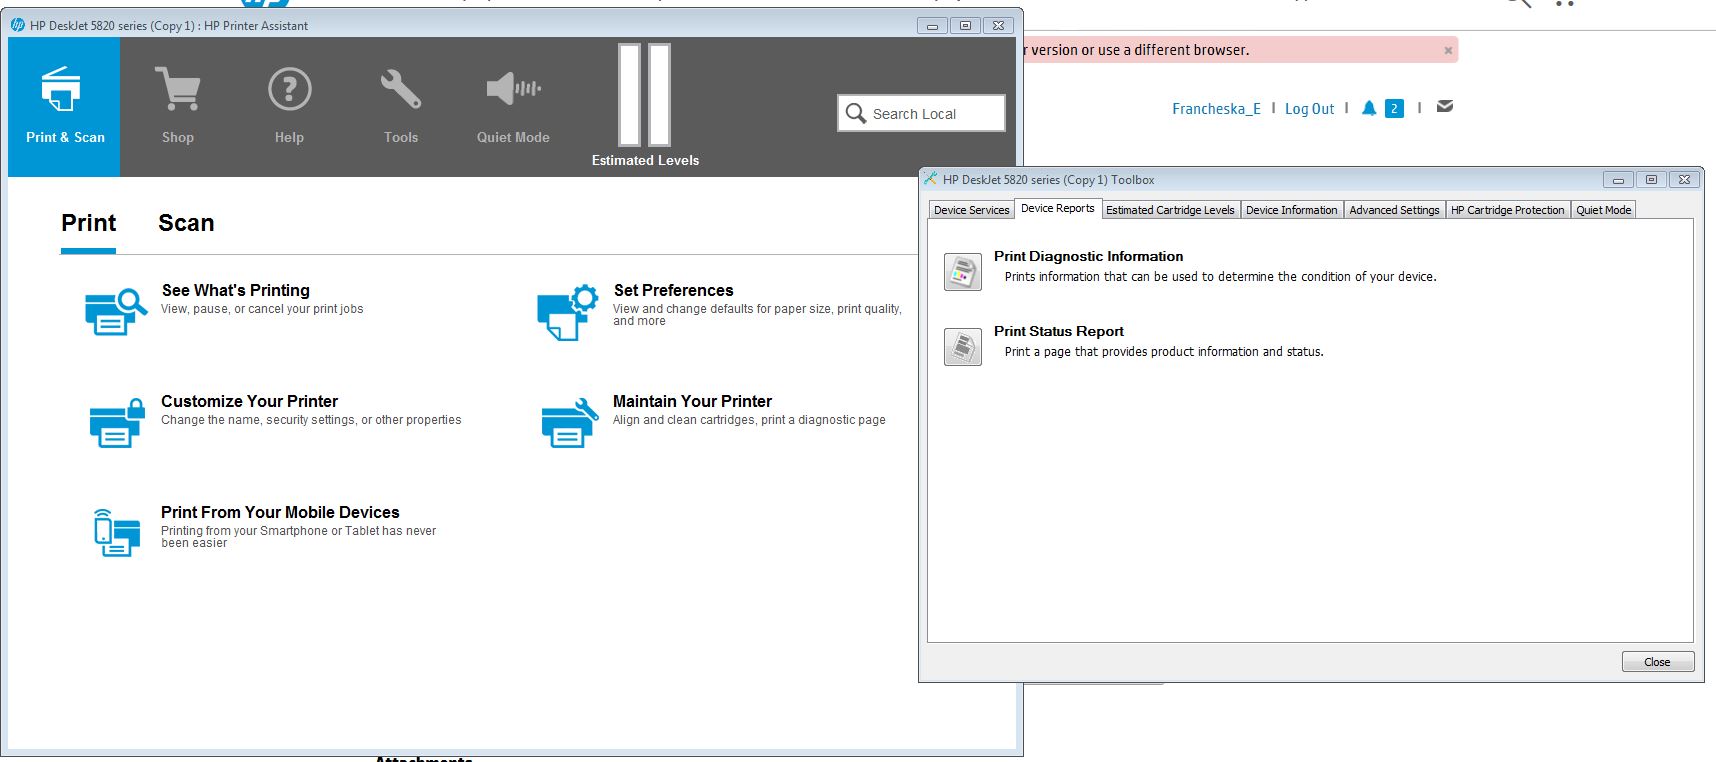The image size is (1716, 762).
Task: Click the Print Diagnostic Information icon
Action: point(963,272)
